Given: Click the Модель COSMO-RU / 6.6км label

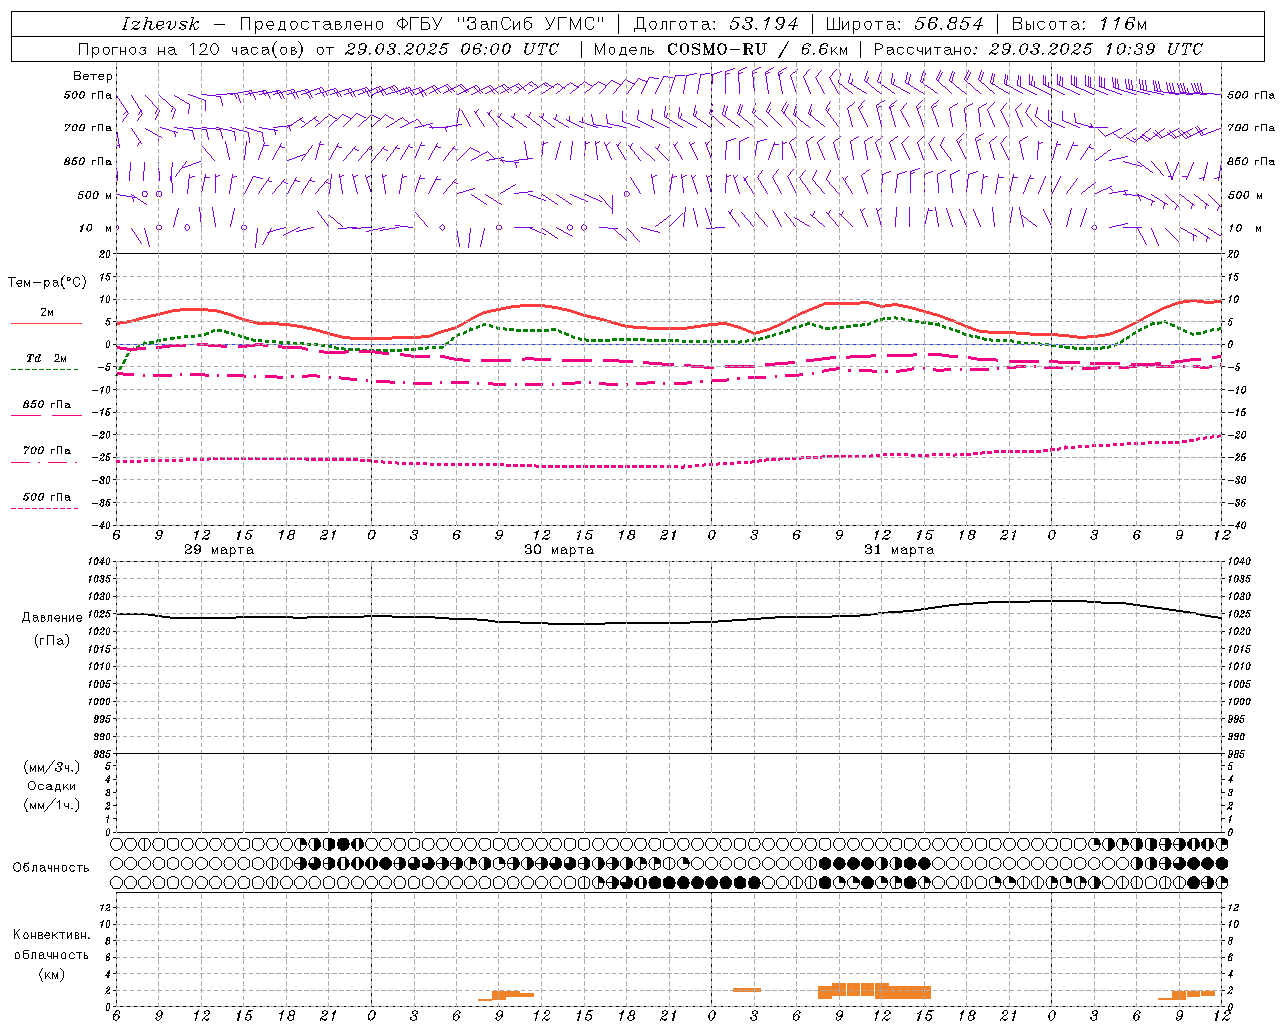Looking at the screenshot, I should (721, 49).
